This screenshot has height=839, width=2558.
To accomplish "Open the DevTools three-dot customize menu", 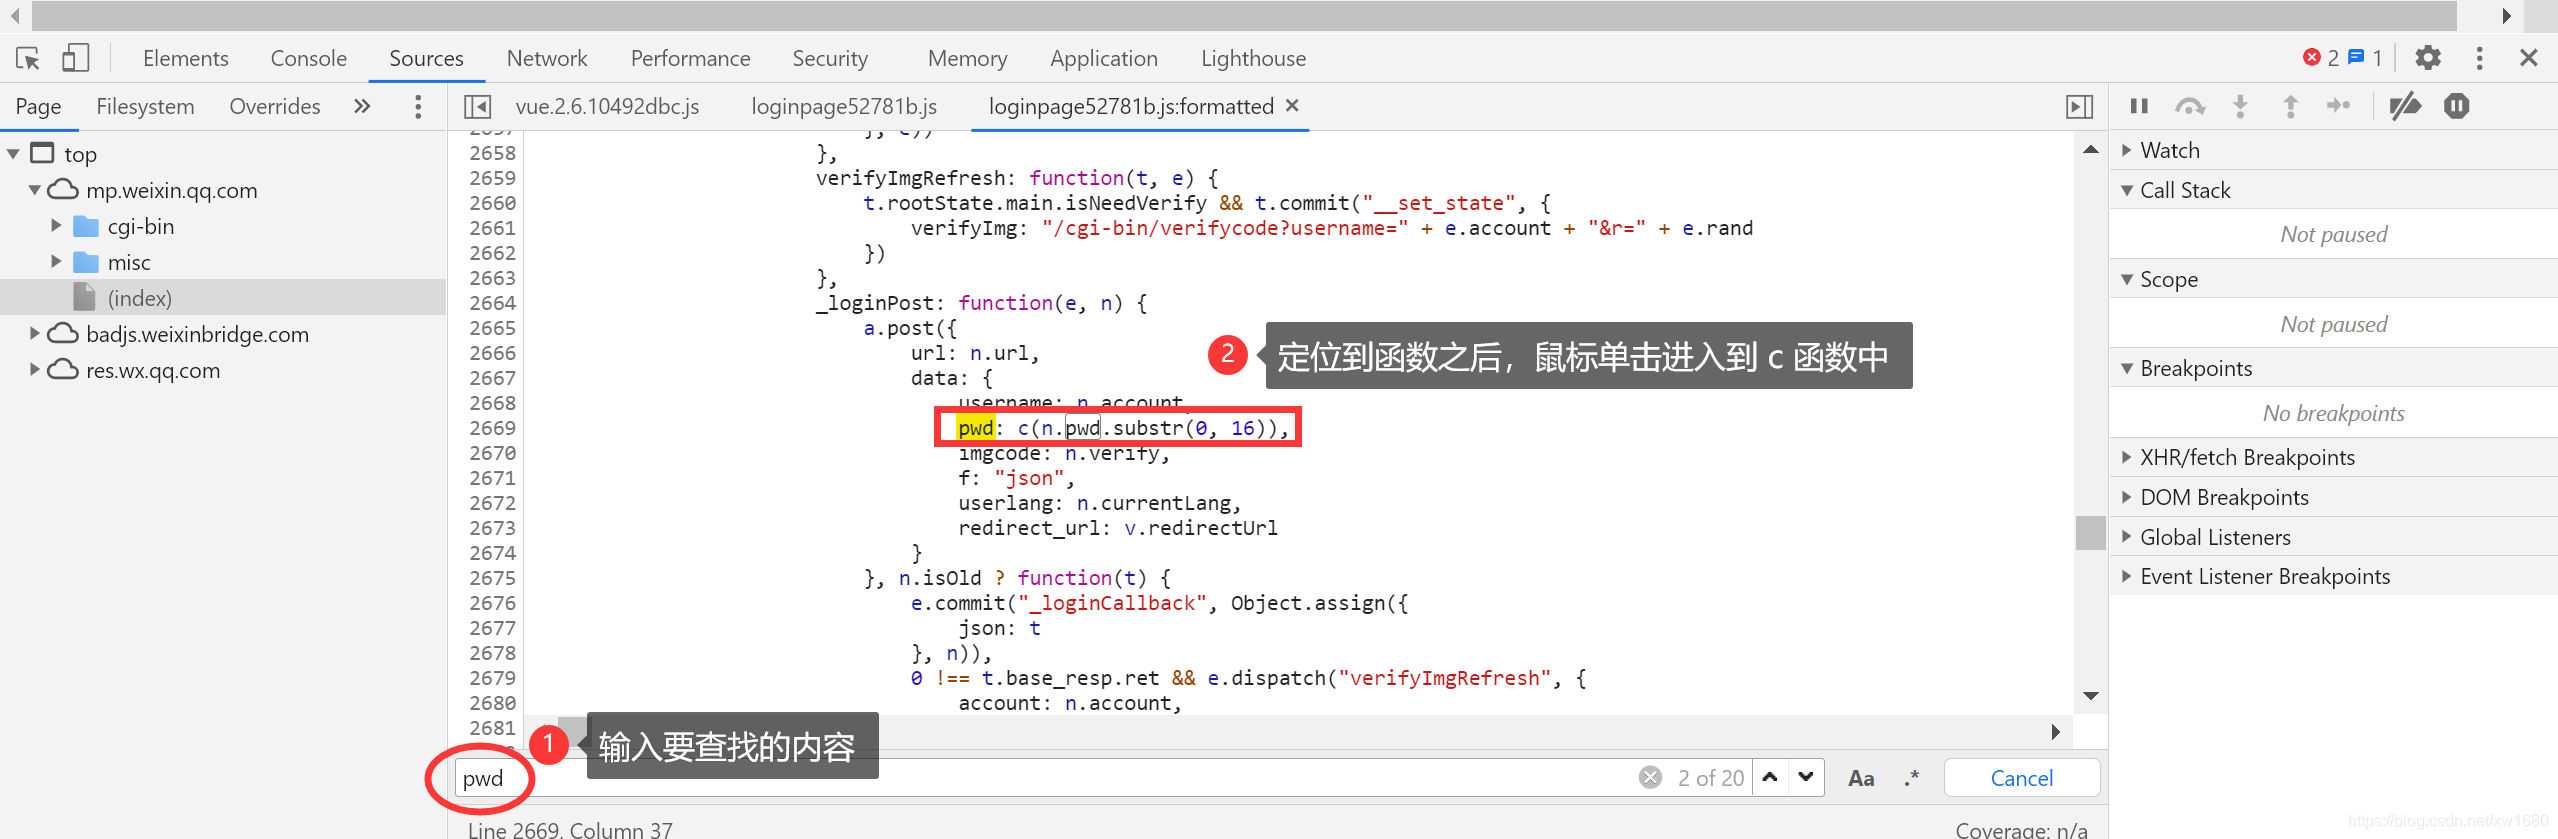I will pyautogui.click(x=2479, y=58).
